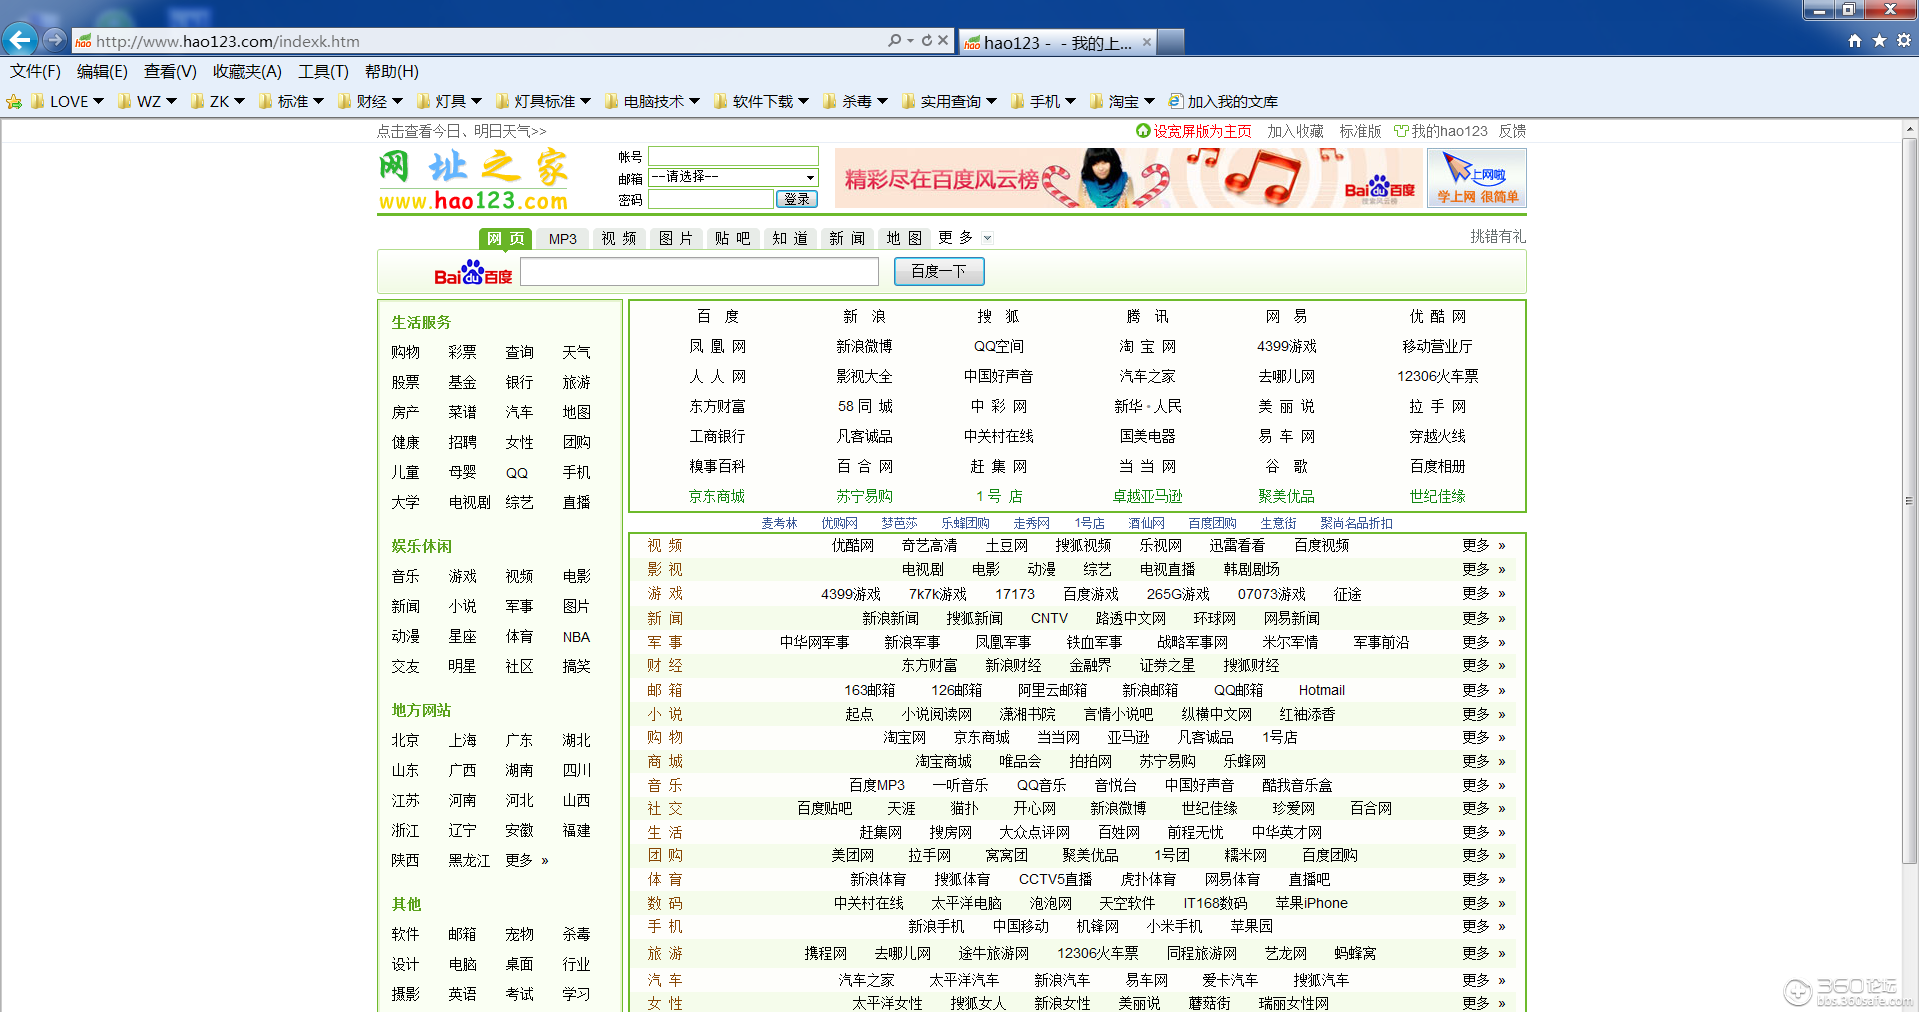Screen dimensions: 1919x1012
Task: Click the Baidu search text field
Action: pyautogui.click(x=699, y=271)
